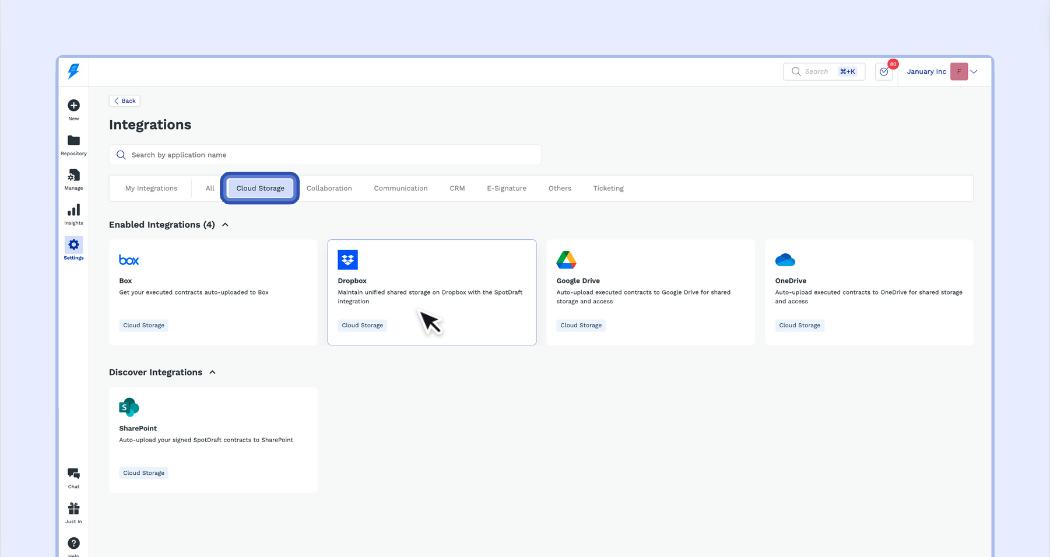Screen dimensions: 1050x557
Task: Open the Insights bar chart icon
Action: (74, 211)
